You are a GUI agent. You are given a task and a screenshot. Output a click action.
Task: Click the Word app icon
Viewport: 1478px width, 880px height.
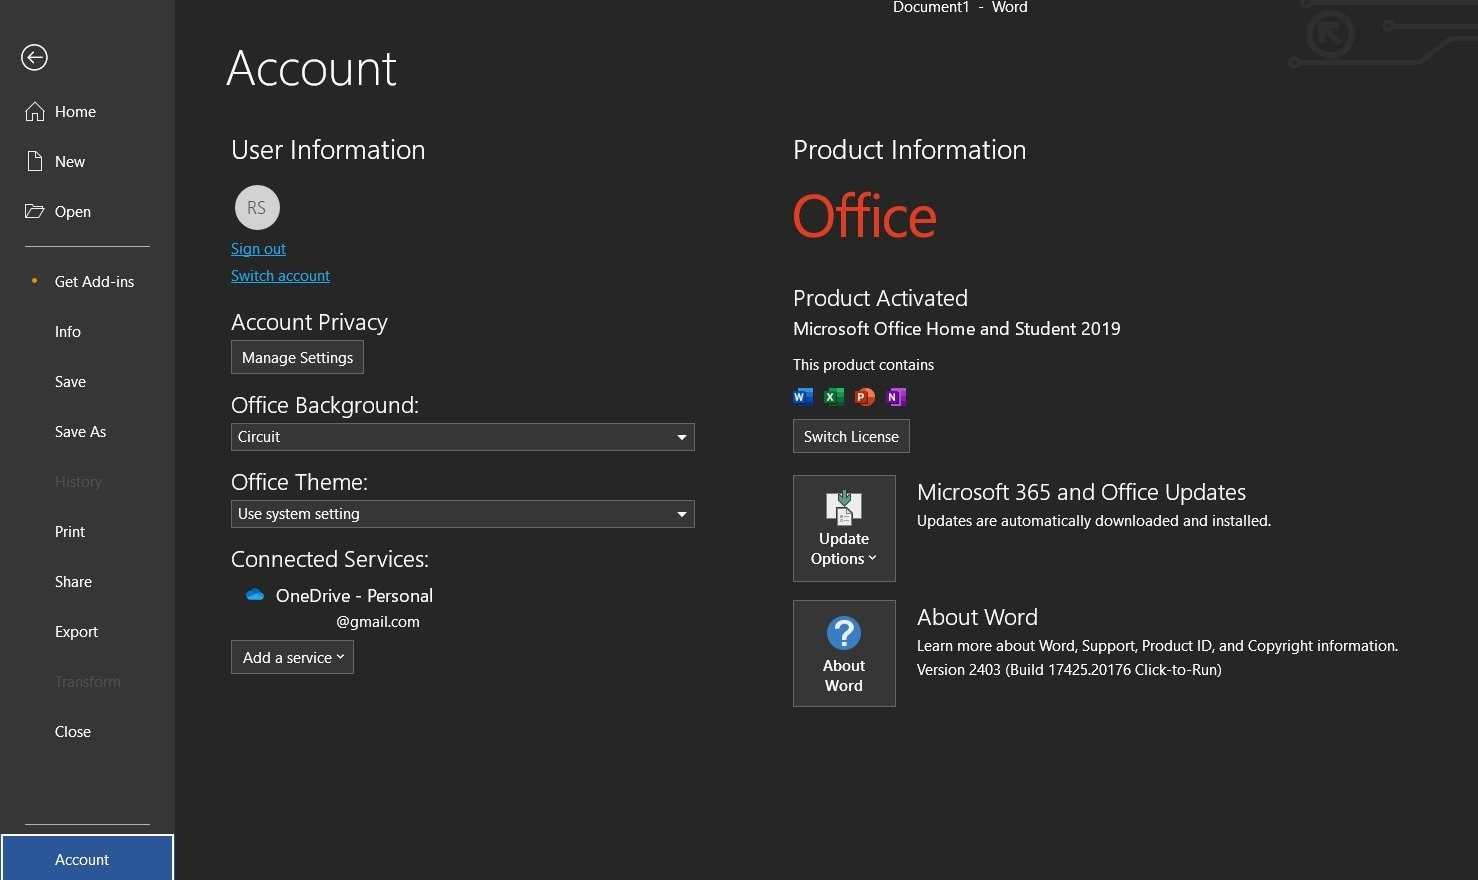[802, 397]
